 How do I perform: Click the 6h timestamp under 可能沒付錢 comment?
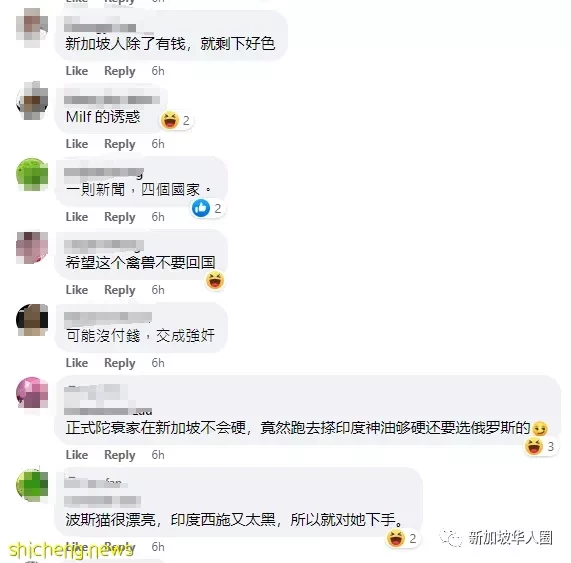(158, 363)
